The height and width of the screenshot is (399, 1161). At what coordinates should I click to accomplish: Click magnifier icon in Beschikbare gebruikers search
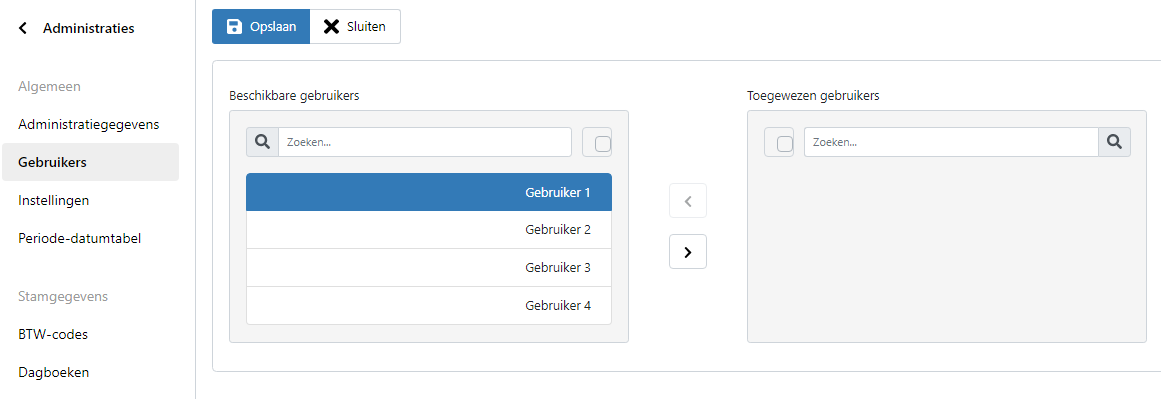tap(262, 142)
